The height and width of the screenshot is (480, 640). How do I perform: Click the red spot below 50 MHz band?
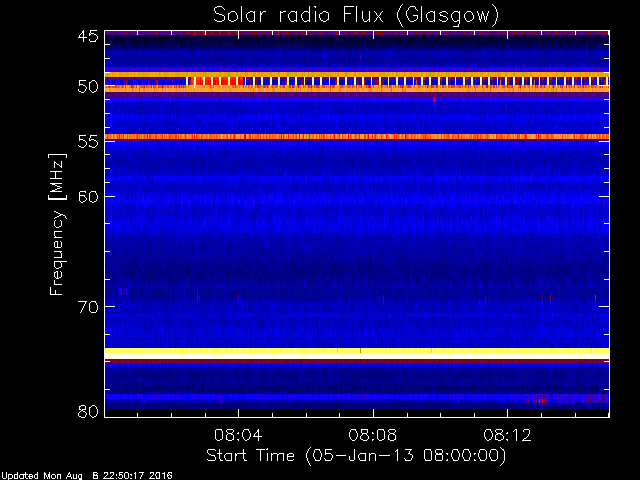click(x=434, y=99)
